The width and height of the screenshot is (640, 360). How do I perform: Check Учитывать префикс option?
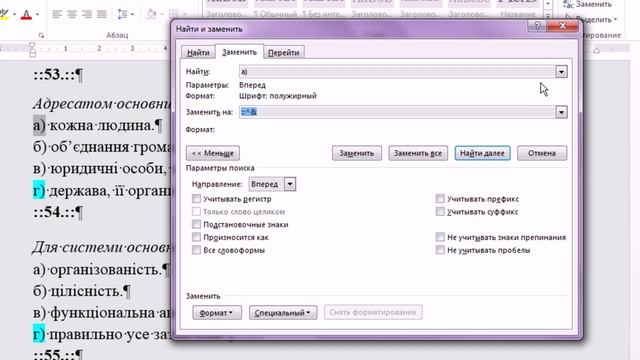[x=440, y=199]
